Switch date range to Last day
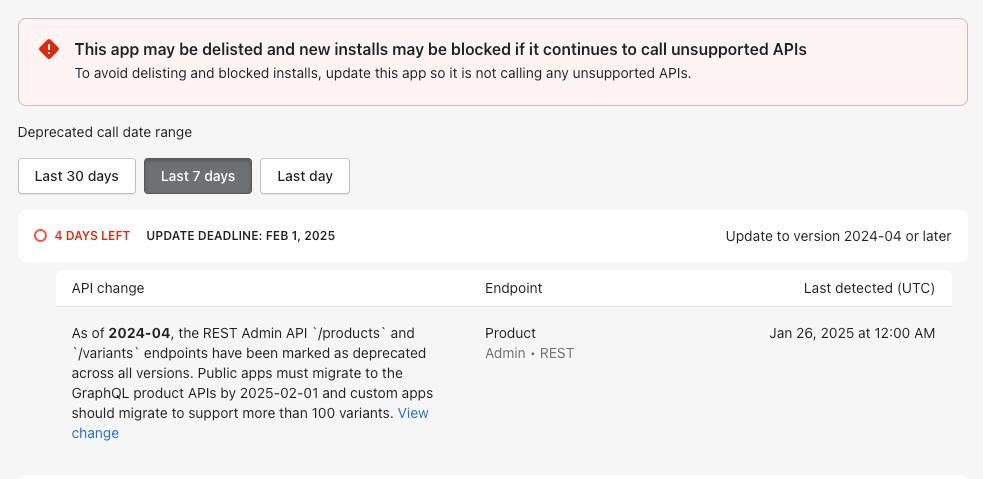983x479 pixels. [x=305, y=176]
